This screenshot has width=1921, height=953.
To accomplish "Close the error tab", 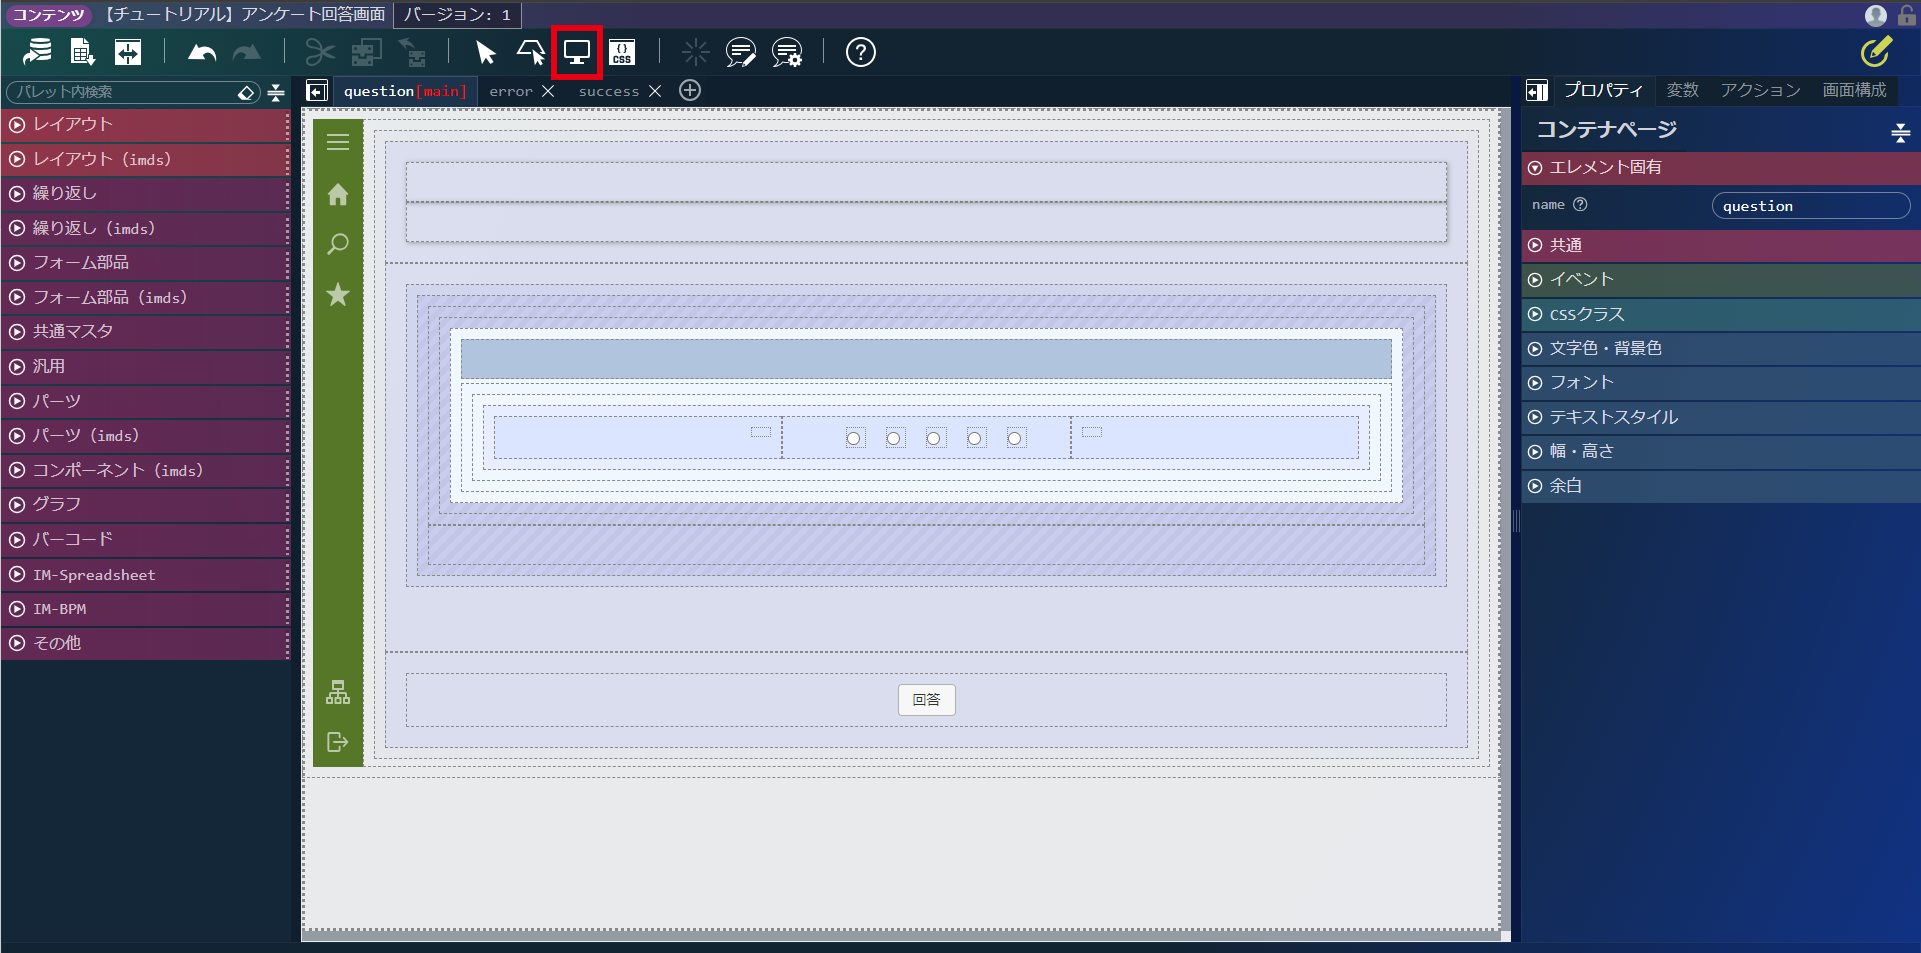I will (548, 91).
